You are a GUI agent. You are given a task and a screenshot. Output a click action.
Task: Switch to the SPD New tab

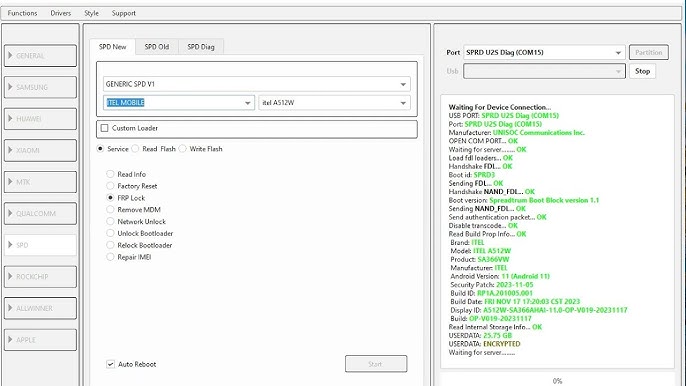click(x=112, y=47)
